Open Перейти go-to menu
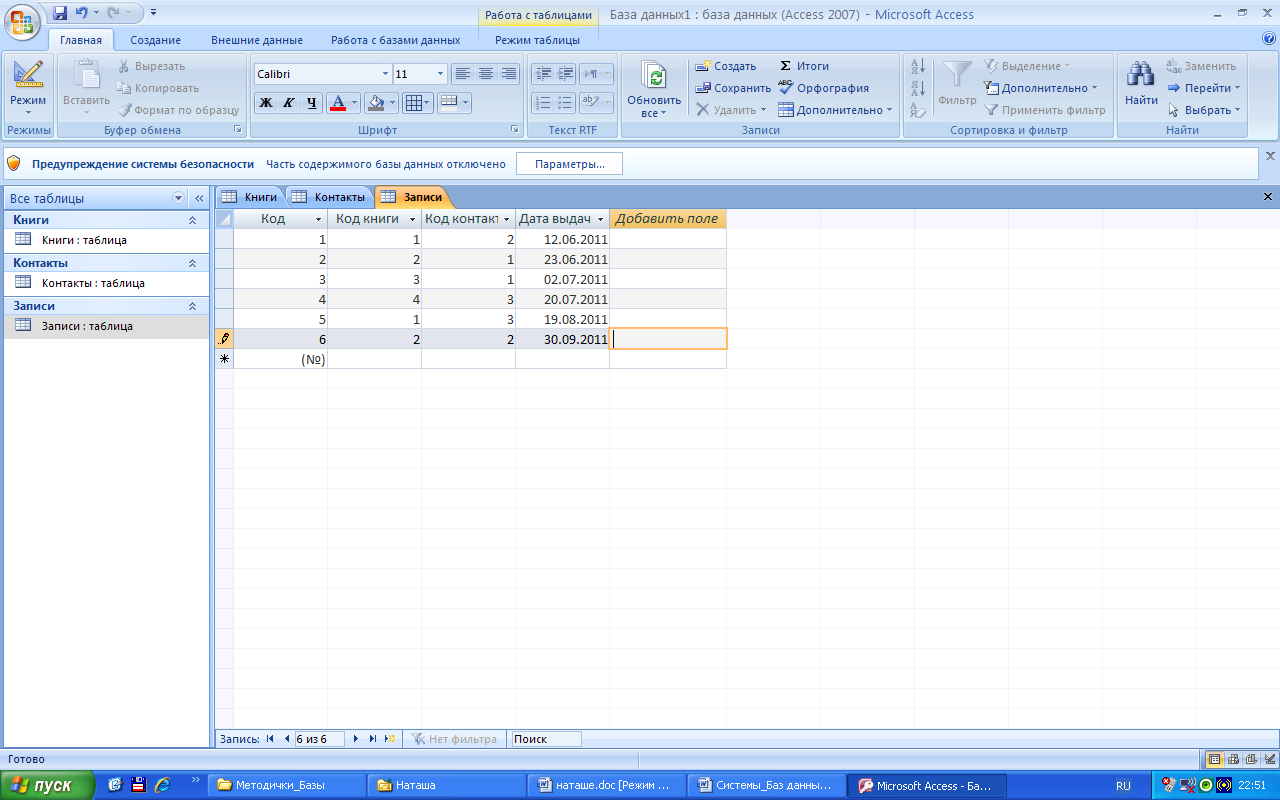 (x=1204, y=88)
